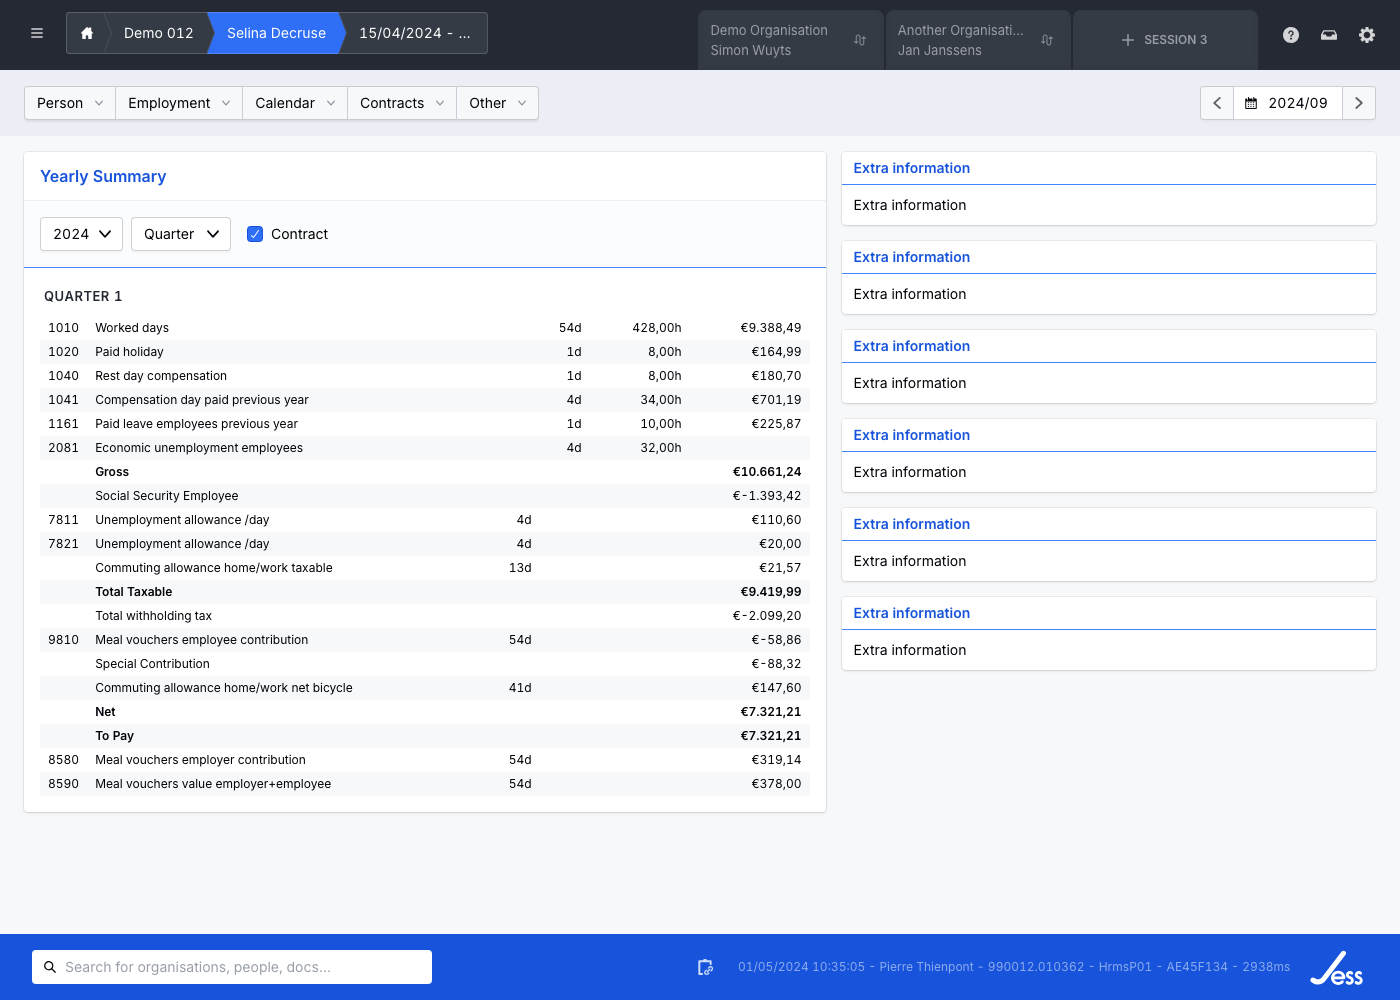The height and width of the screenshot is (1000, 1400).
Task: Open the Employment menu dropdown
Action: [179, 103]
